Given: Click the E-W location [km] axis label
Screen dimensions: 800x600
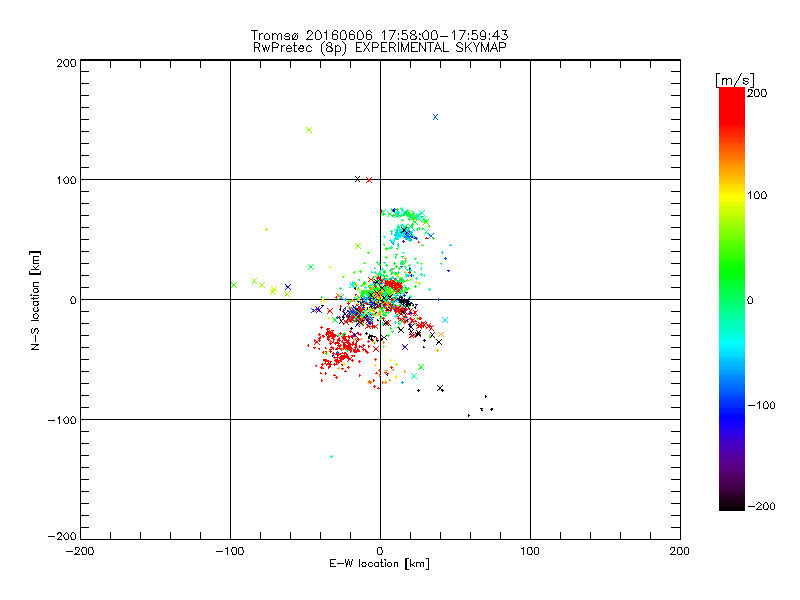Looking at the screenshot, I should pos(379,564).
